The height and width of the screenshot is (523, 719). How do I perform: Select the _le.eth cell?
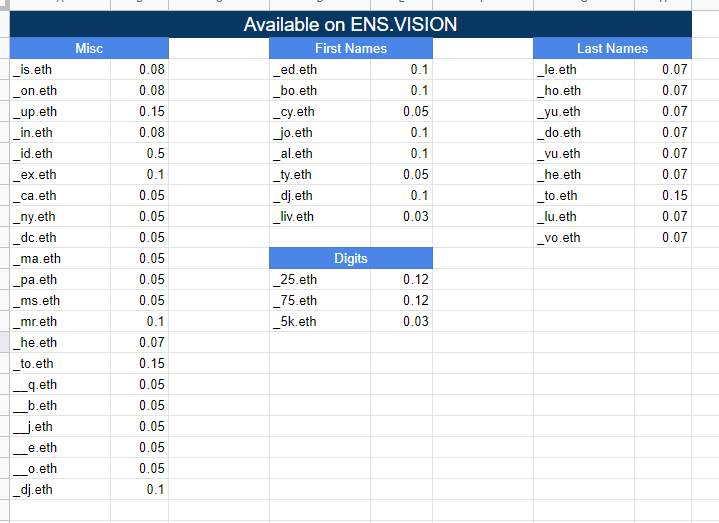[584, 69]
